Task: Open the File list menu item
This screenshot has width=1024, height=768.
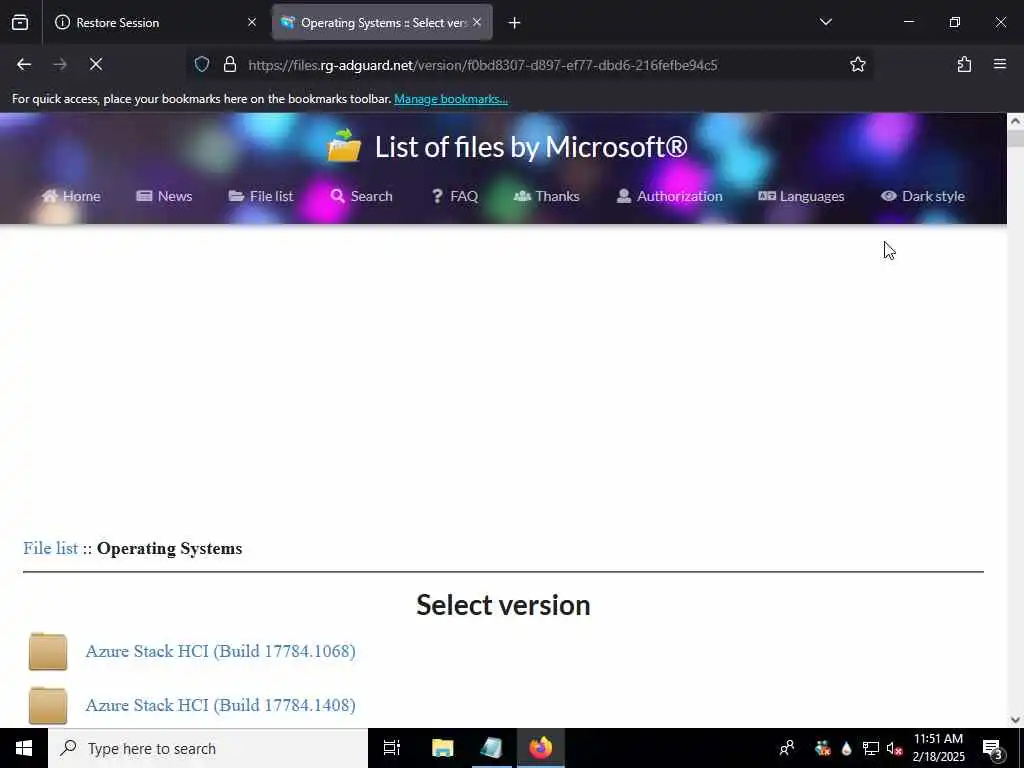Action: point(261,196)
